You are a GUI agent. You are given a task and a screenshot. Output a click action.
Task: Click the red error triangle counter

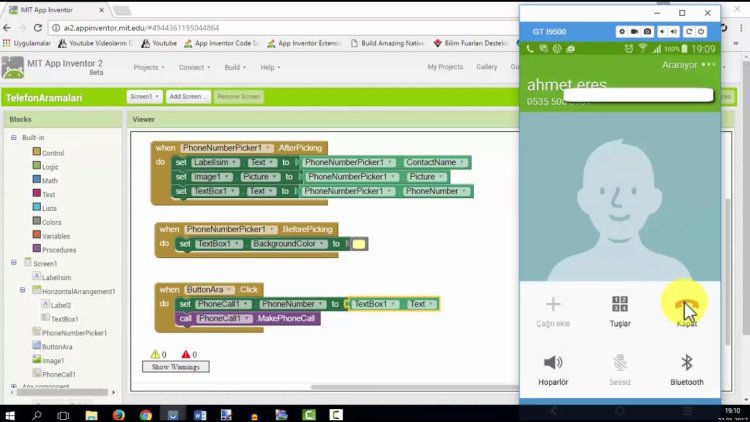[186, 355]
